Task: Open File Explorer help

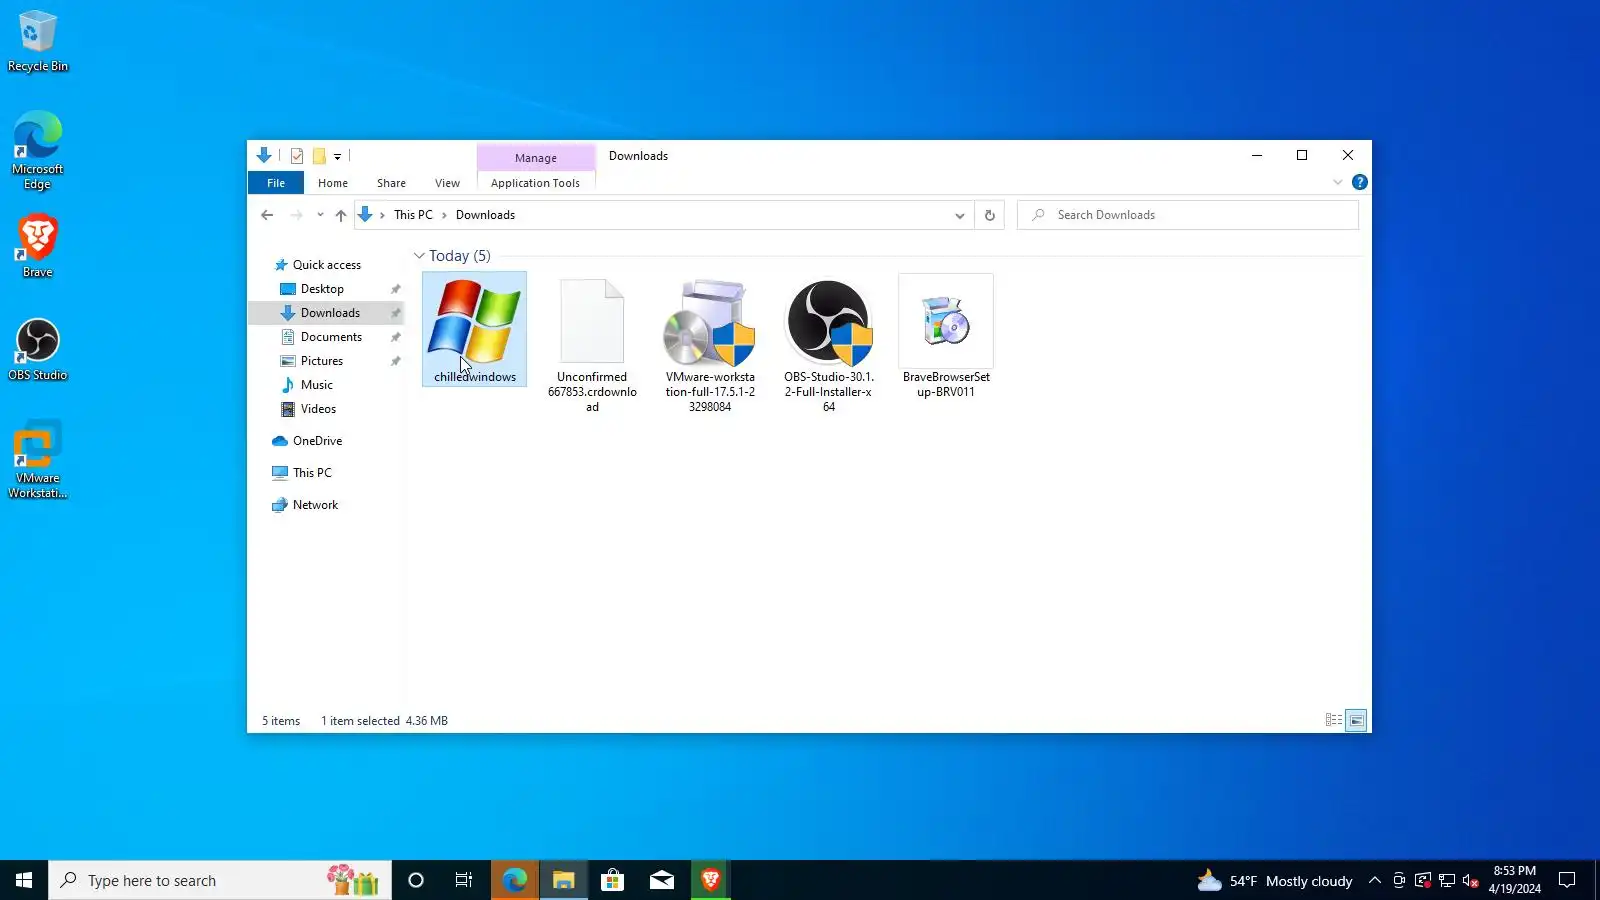Action: 1360,182
